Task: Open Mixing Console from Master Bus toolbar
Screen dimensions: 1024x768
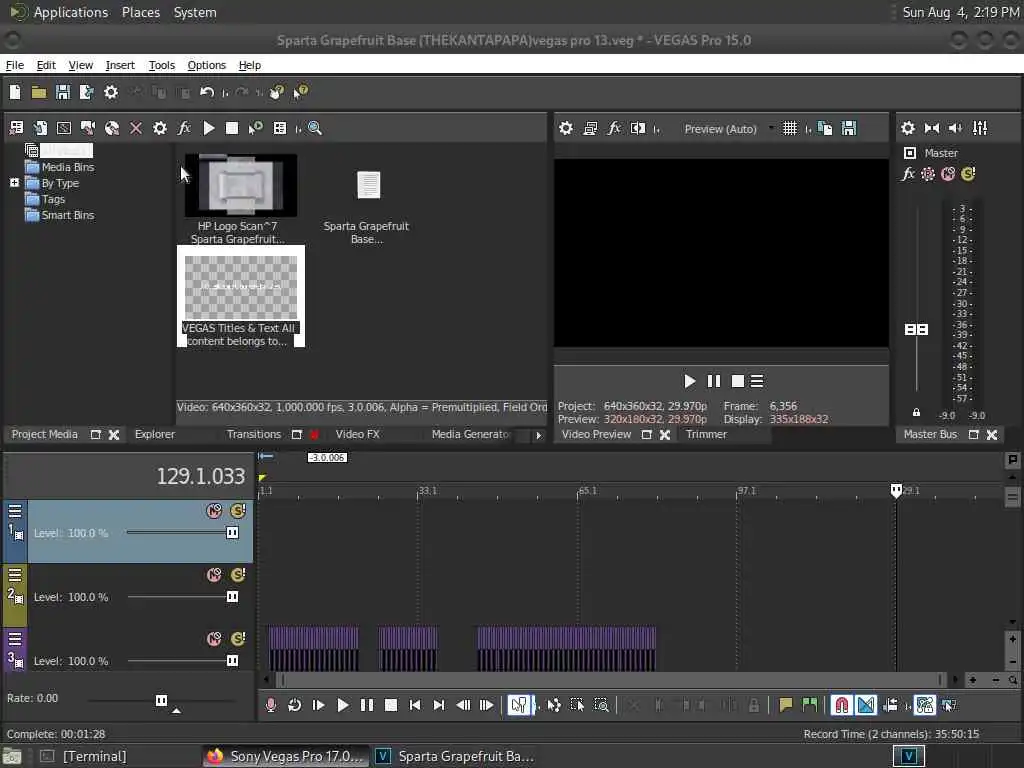Action: pos(980,128)
